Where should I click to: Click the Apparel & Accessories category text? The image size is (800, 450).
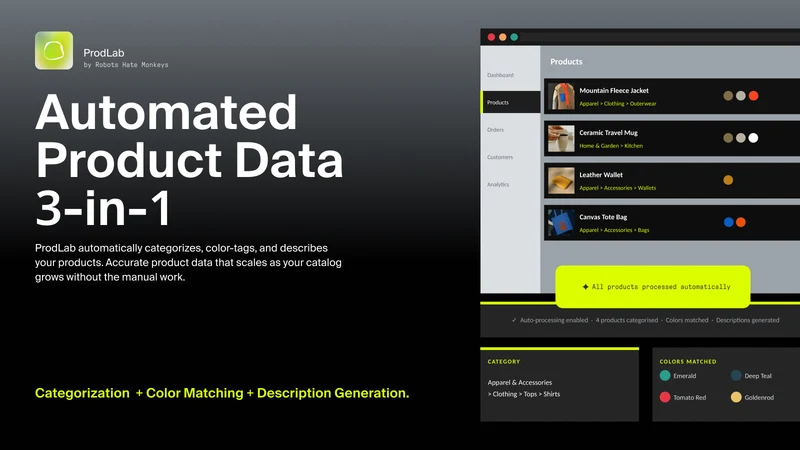519,382
